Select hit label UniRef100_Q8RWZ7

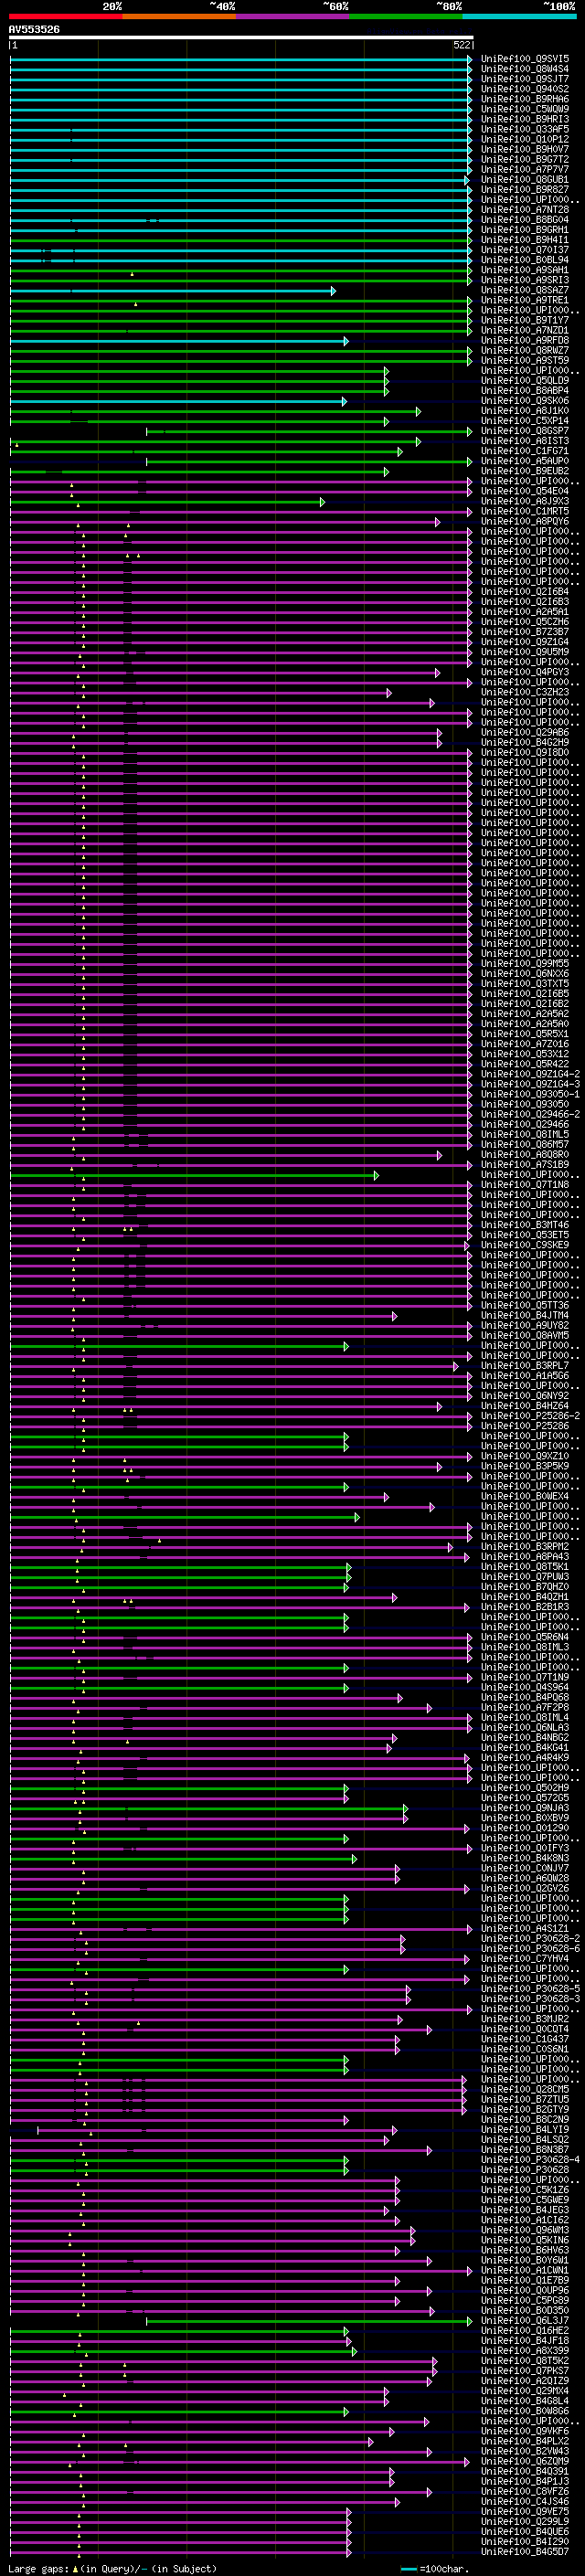[x=525, y=351]
